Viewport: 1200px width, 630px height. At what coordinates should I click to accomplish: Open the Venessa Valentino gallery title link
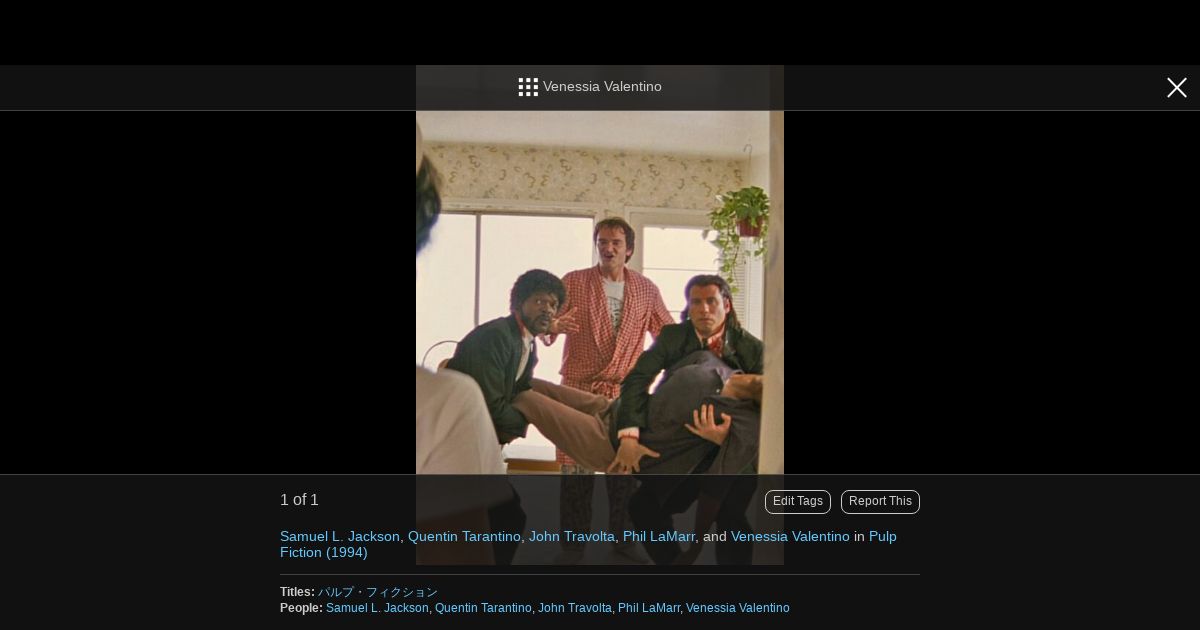[x=602, y=87]
